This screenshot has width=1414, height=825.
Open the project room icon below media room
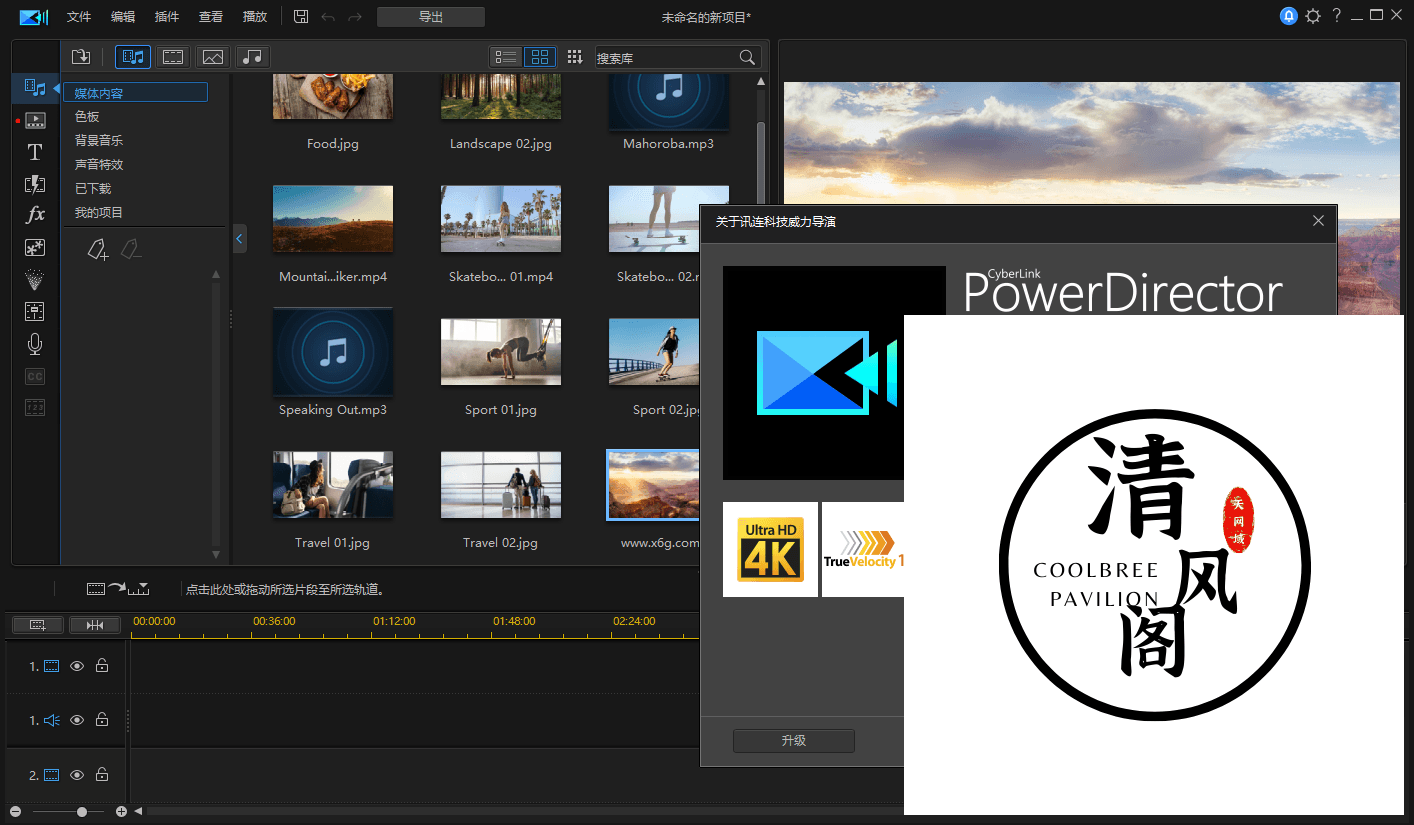35,120
